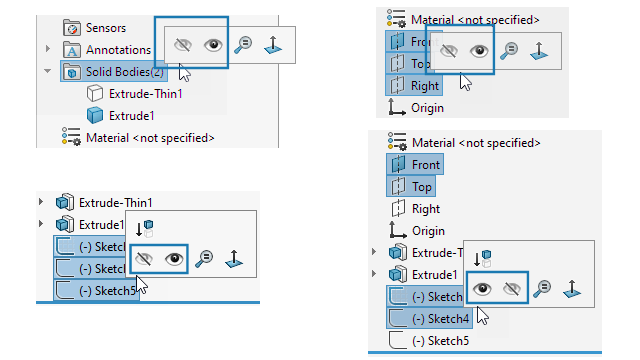This screenshot has height=360, width=640.
Task: Collapse the Solid Bodies(2) folder
Action: (47, 71)
